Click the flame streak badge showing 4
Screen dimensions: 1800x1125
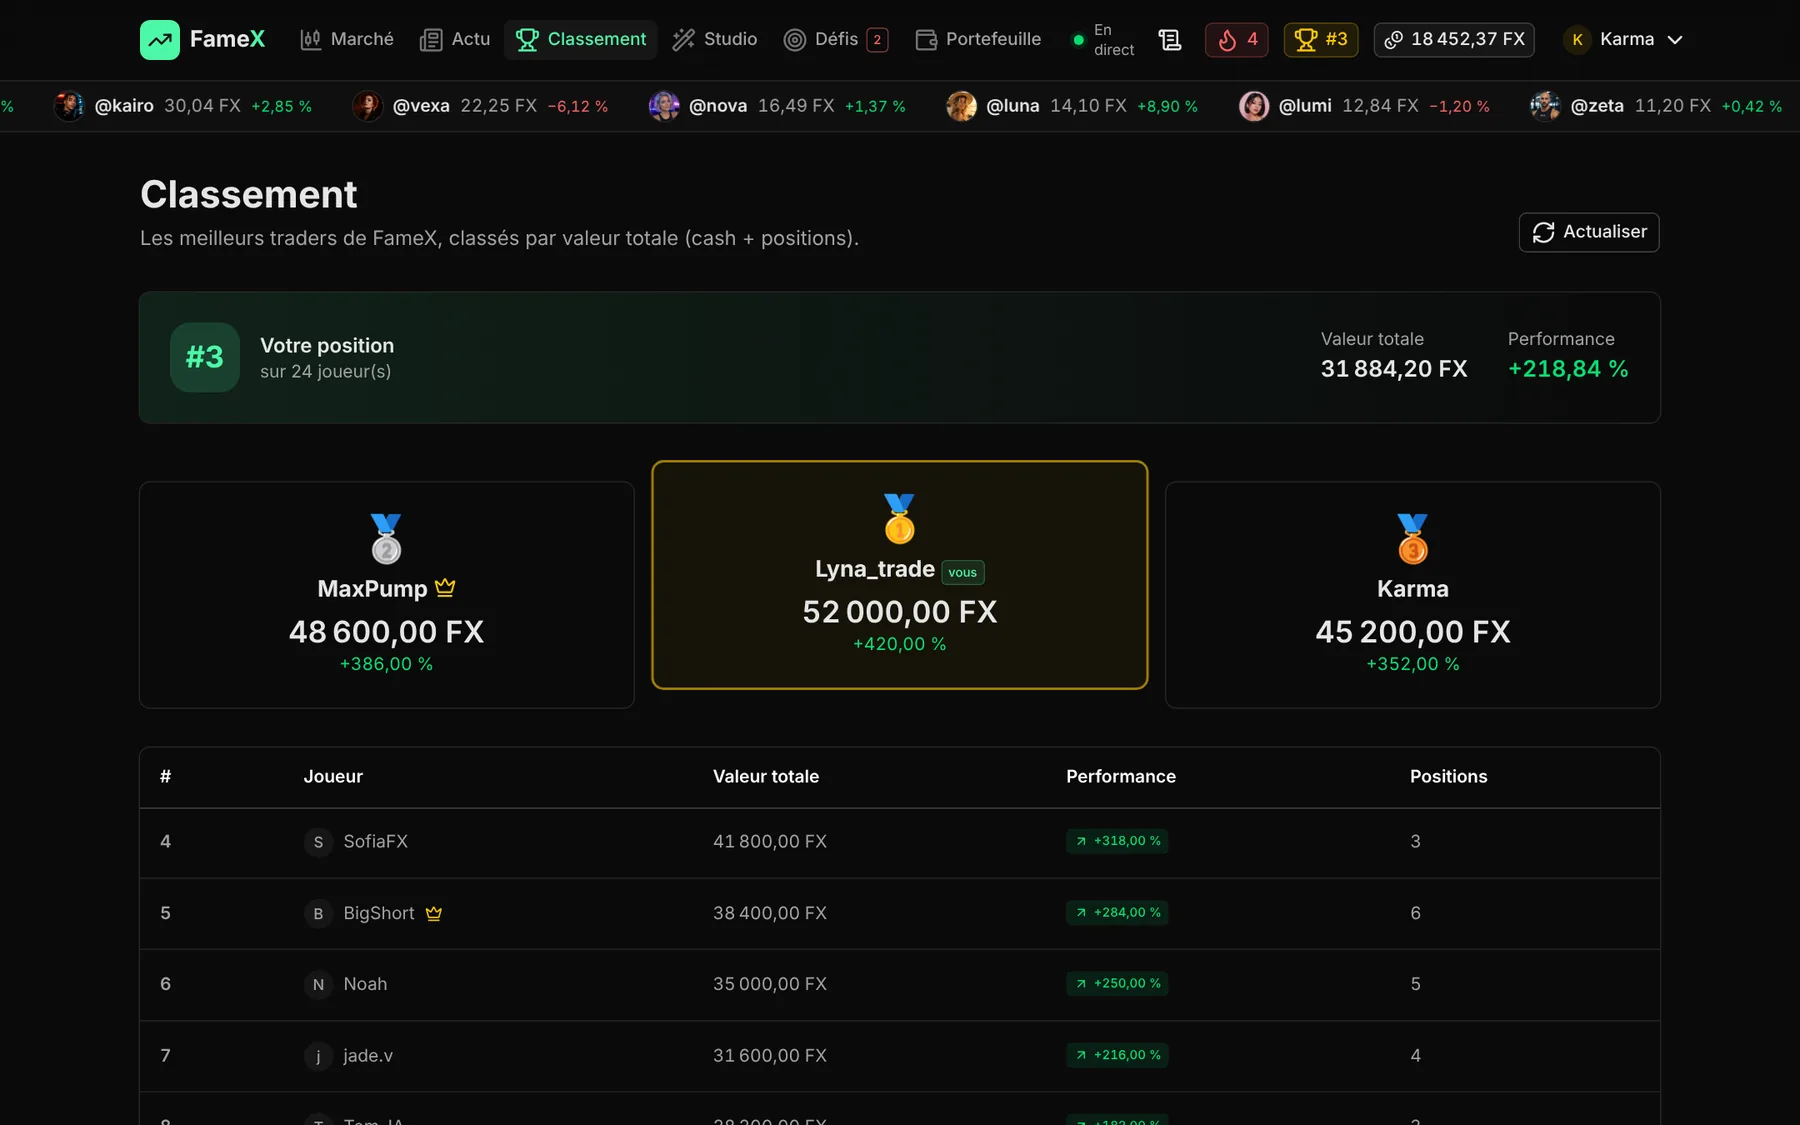[1237, 40]
